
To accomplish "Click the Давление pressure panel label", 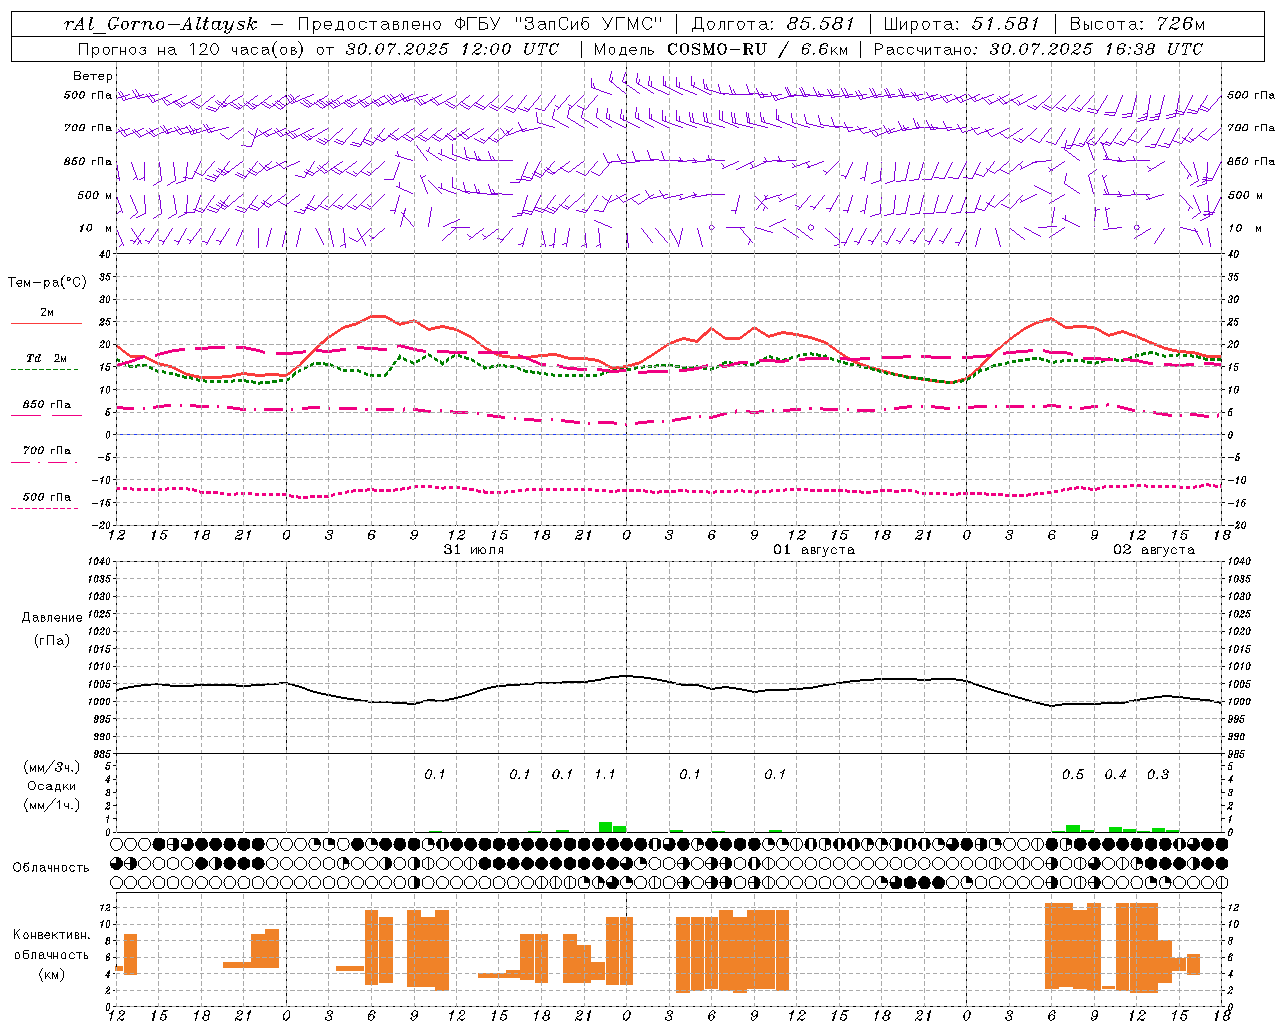I will [52, 618].
